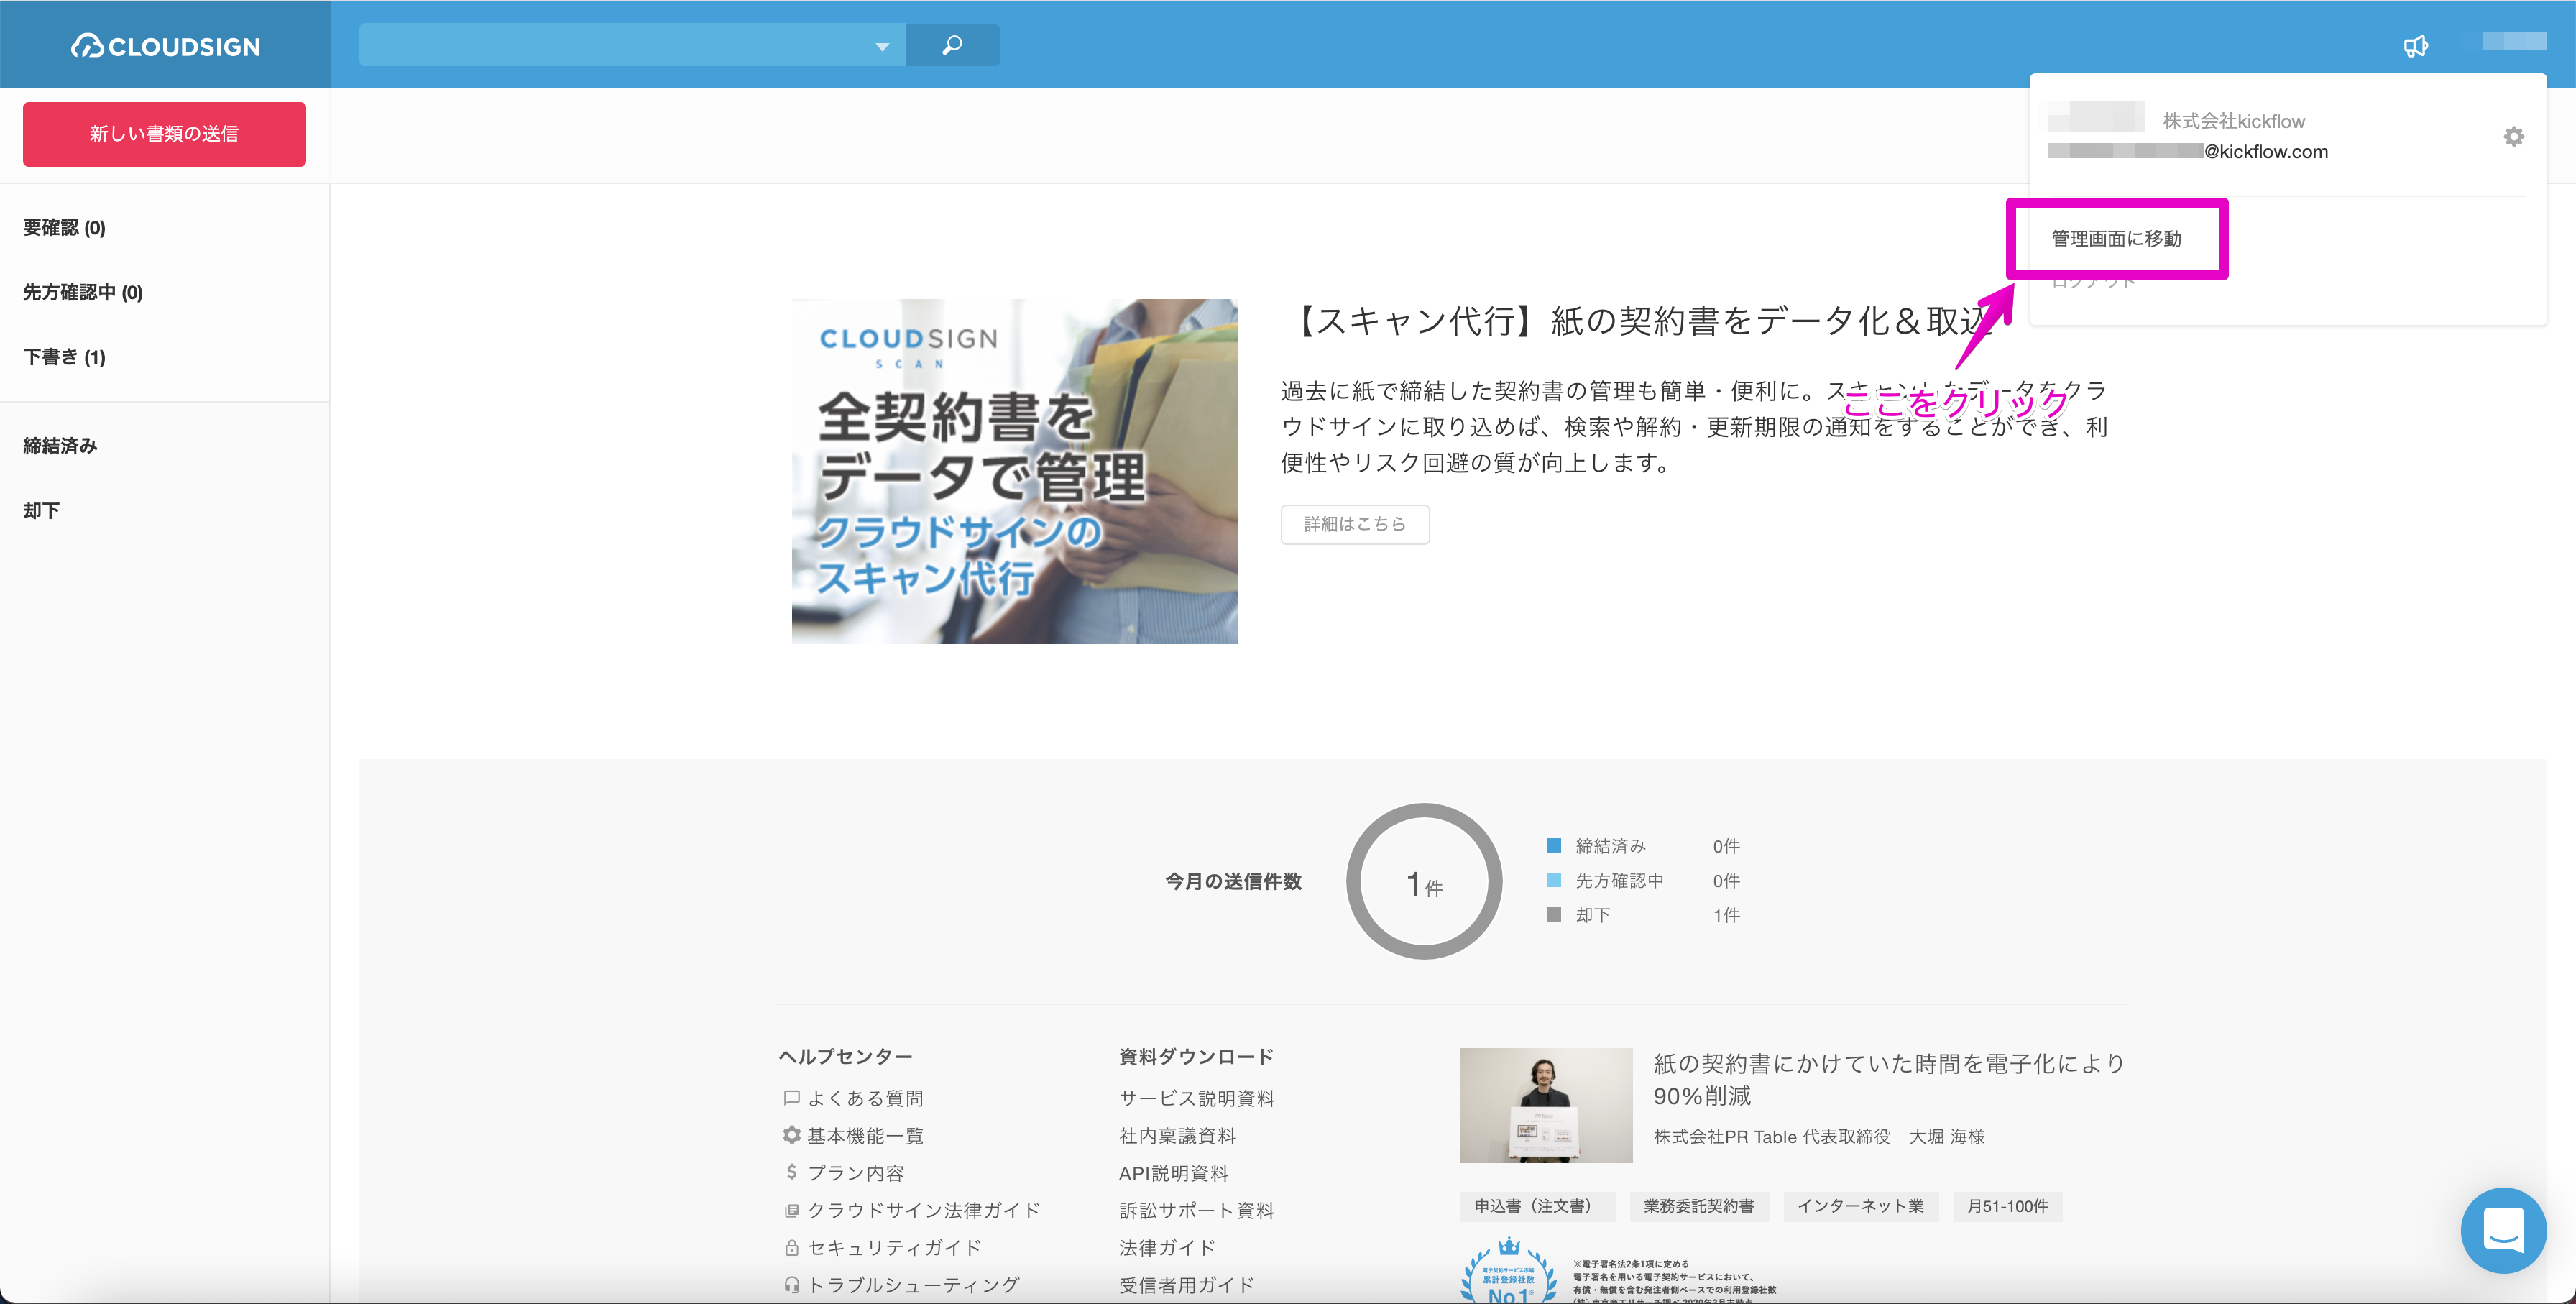
Task: Download 社内稟議資料
Action: pyautogui.click(x=1177, y=1136)
